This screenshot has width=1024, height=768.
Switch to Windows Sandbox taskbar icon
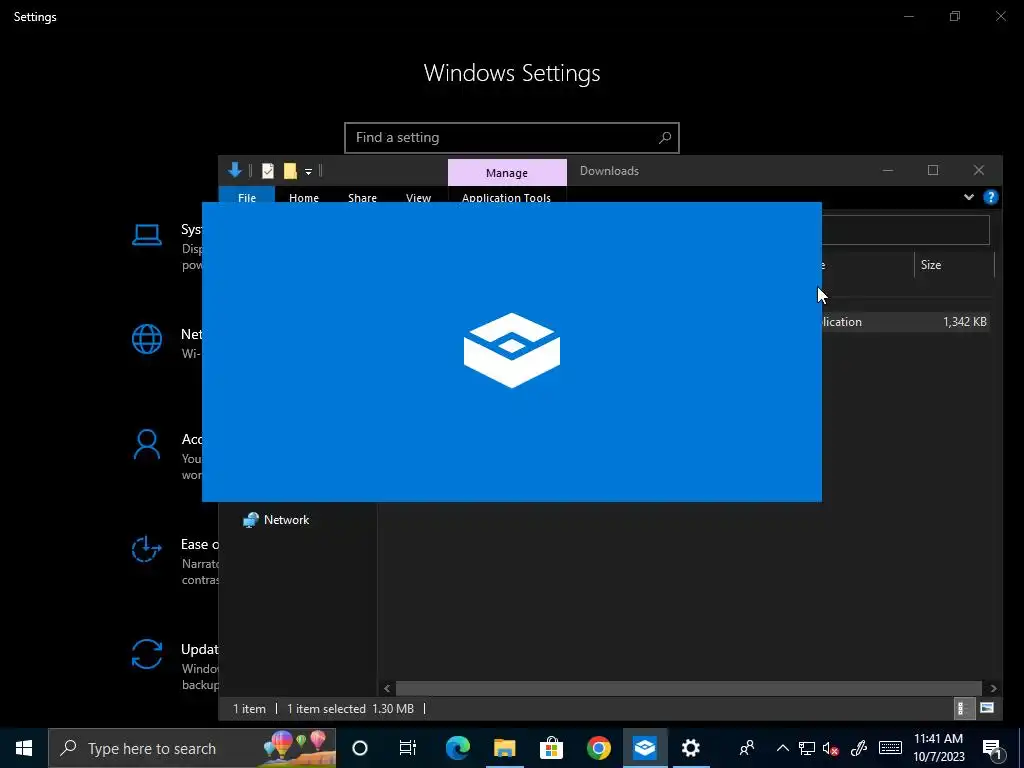(645, 748)
